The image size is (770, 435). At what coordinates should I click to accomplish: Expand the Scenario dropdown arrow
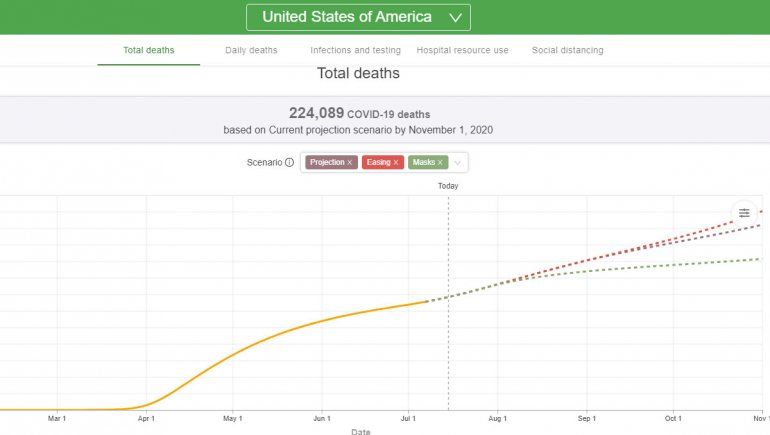click(458, 162)
